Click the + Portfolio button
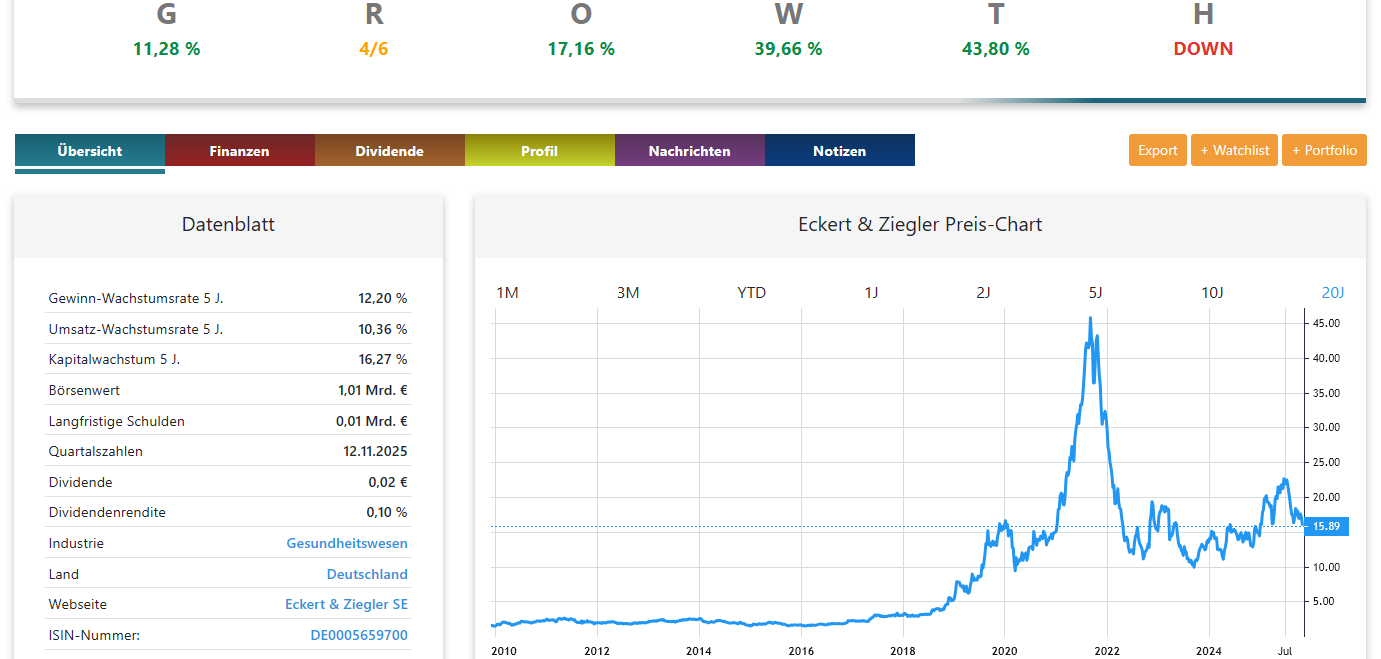Screen dimensions: 1381x659 pyautogui.click(x=1324, y=150)
